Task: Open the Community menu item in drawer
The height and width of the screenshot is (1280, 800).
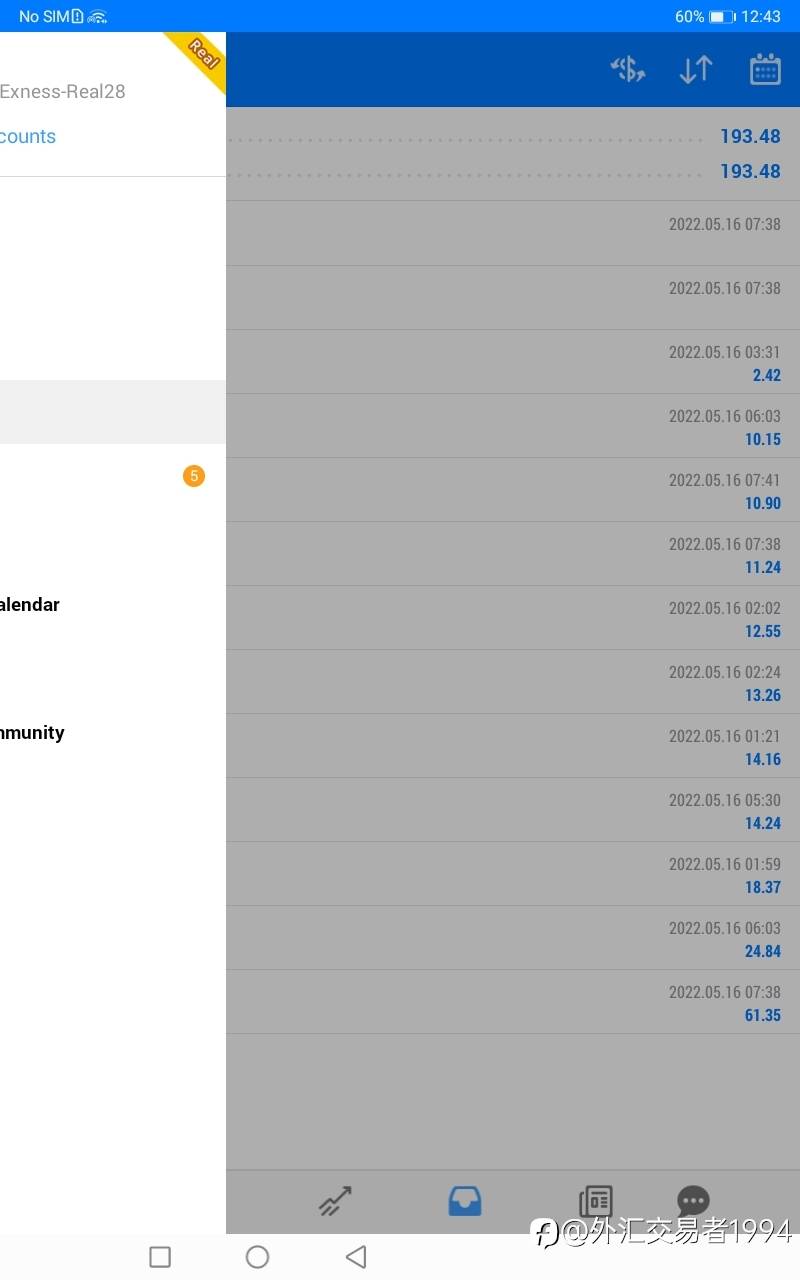Action: 32,733
